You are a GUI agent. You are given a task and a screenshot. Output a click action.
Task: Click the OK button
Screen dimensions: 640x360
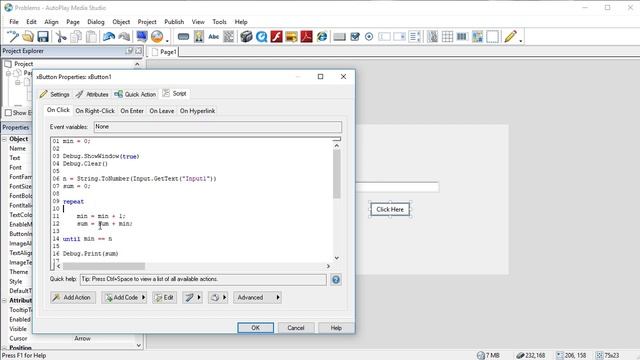256,328
